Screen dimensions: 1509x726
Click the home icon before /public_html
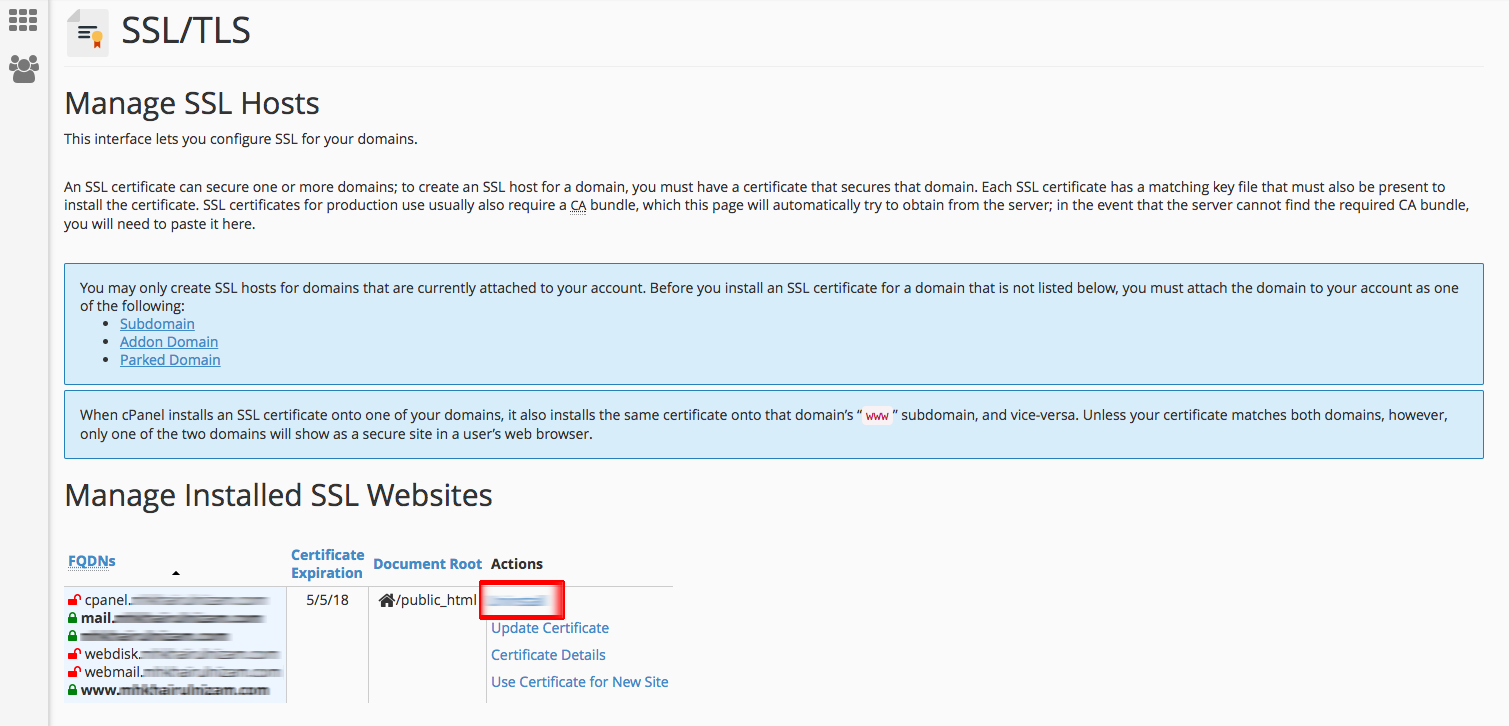[387, 600]
